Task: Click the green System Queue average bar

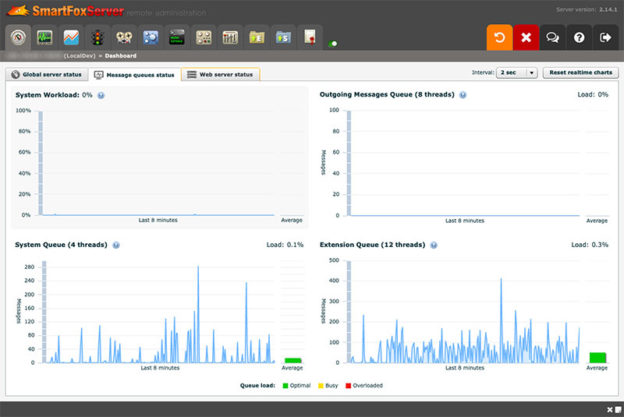Action: click(293, 360)
